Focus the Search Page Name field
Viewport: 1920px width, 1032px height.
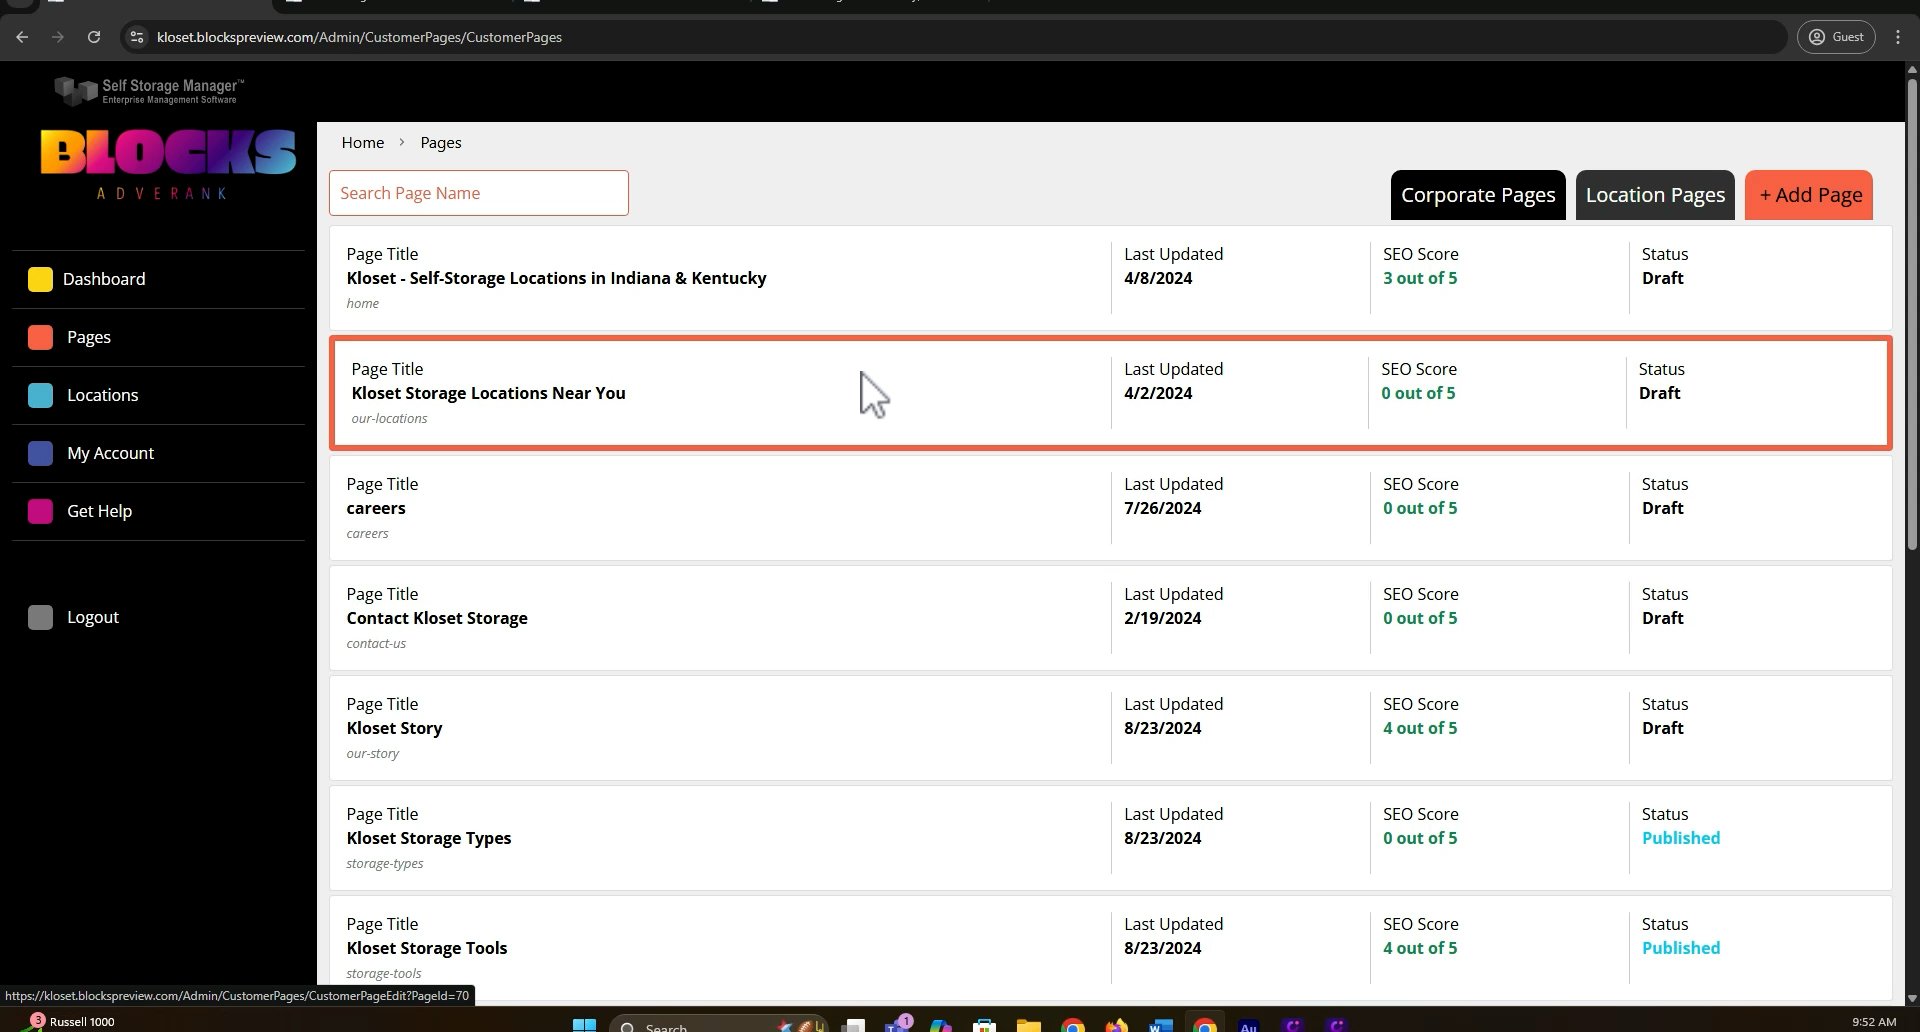(479, 193)
